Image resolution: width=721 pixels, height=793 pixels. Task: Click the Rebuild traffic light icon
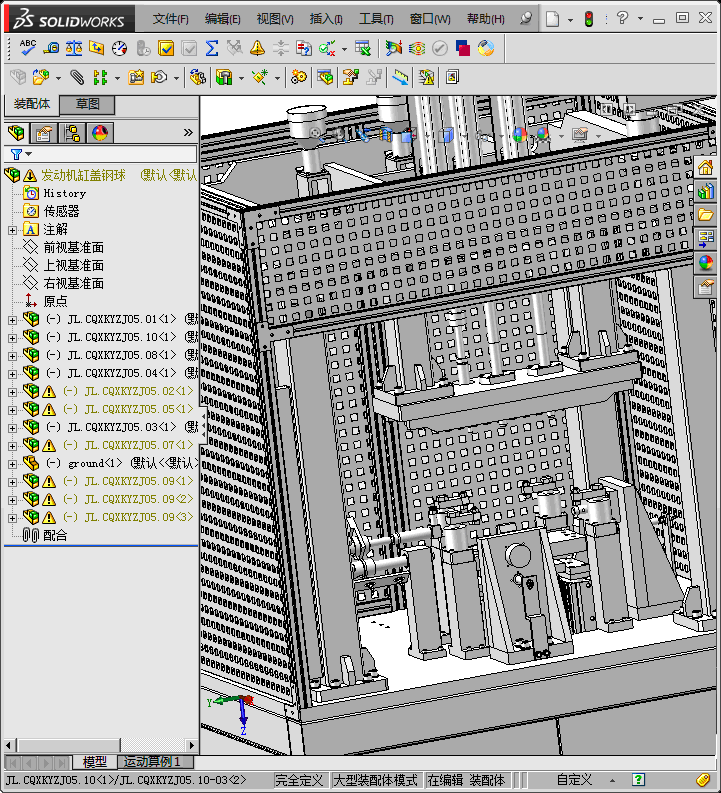589,19
